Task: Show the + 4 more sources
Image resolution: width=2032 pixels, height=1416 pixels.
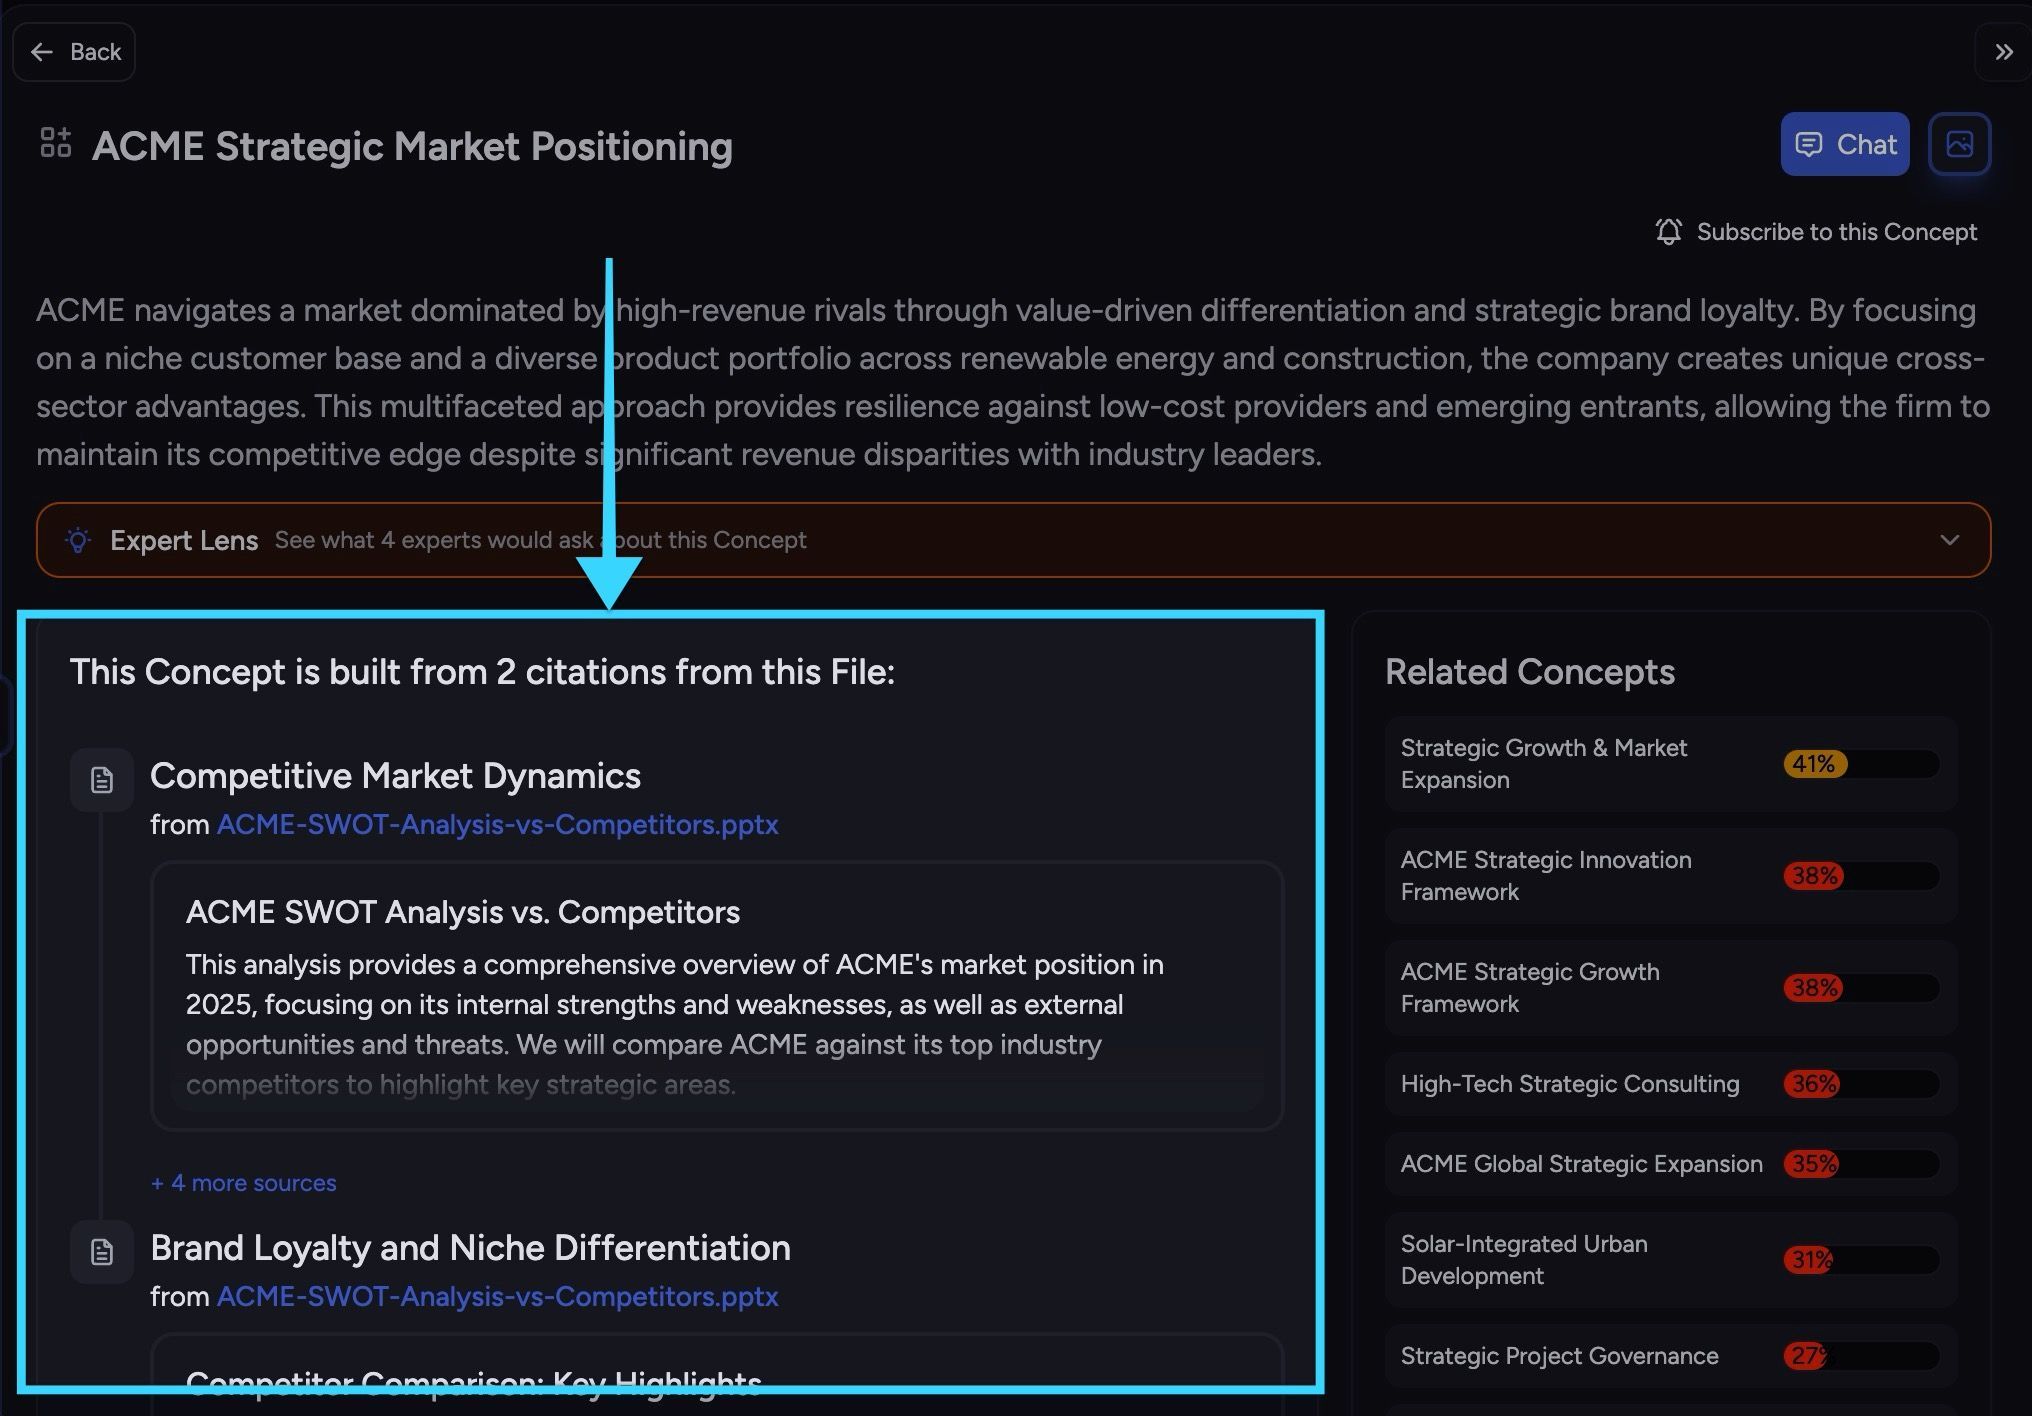Action: click(244, 1183)
